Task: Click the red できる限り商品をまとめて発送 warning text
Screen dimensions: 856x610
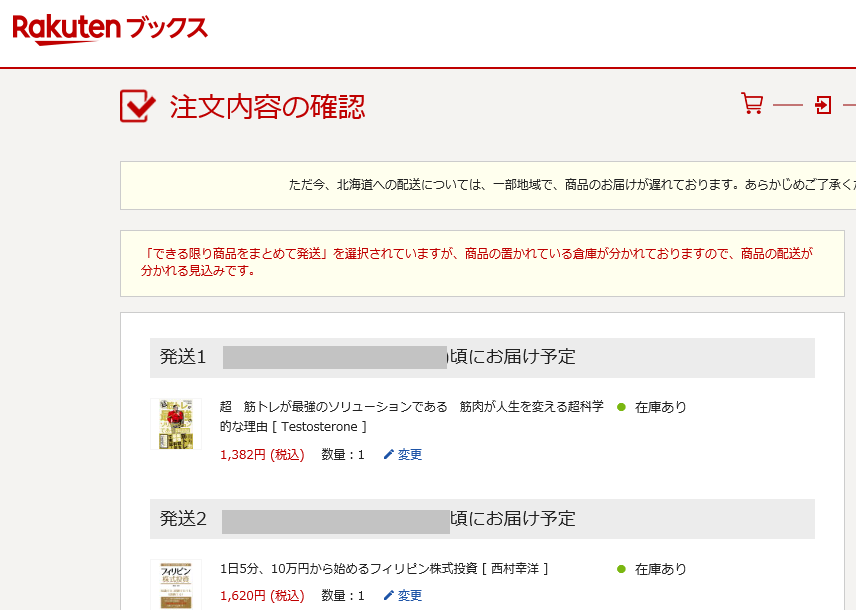Action: pos(477,262)
